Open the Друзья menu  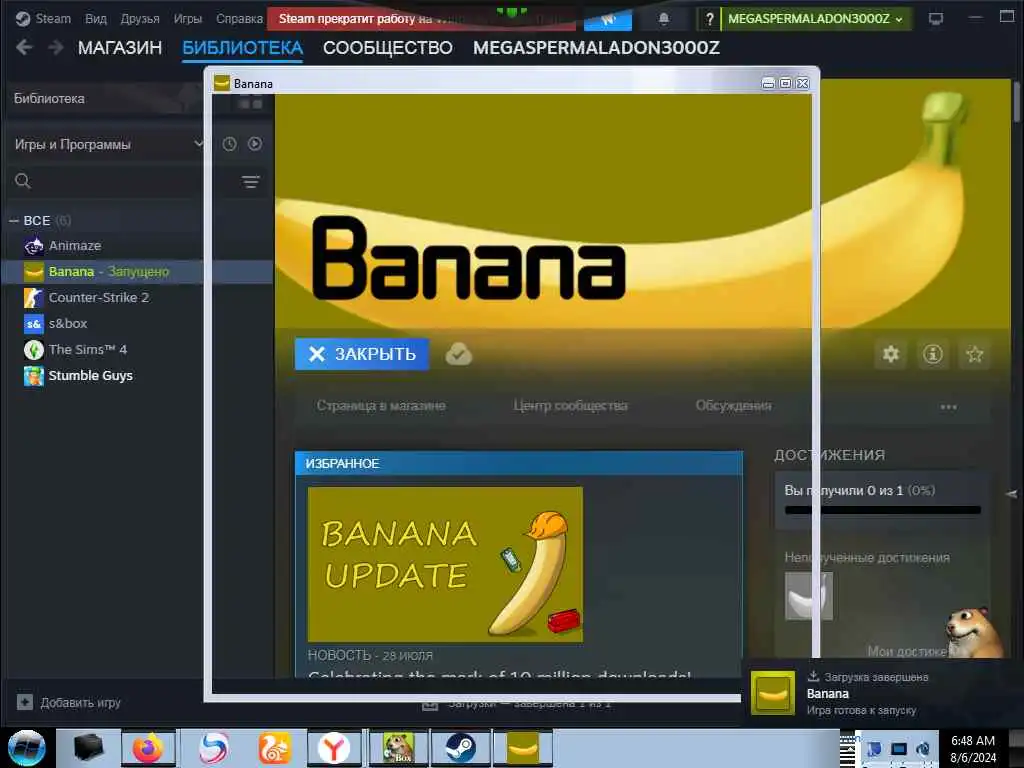click(140, 19)
